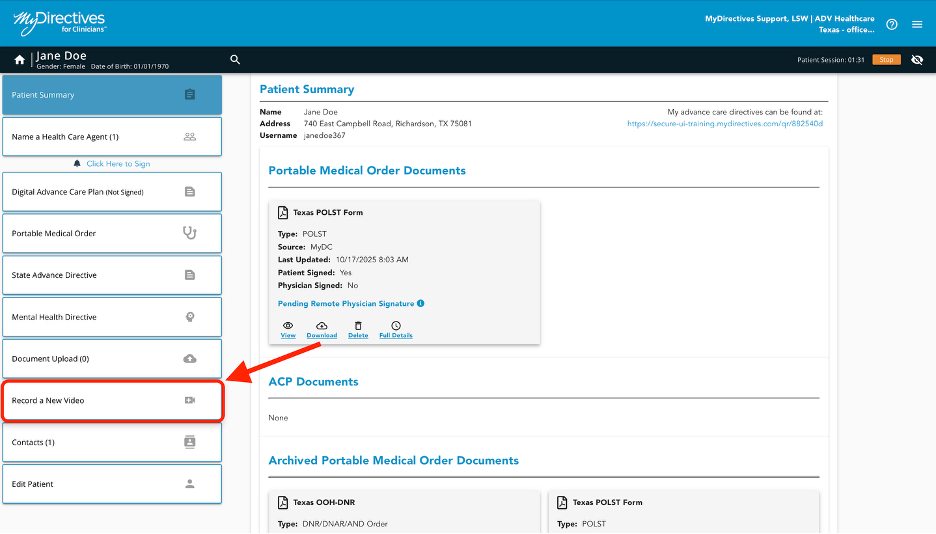The image size is (936, 534).
Task: Click the Document Upload cloud icon
Action: (190, 359)
